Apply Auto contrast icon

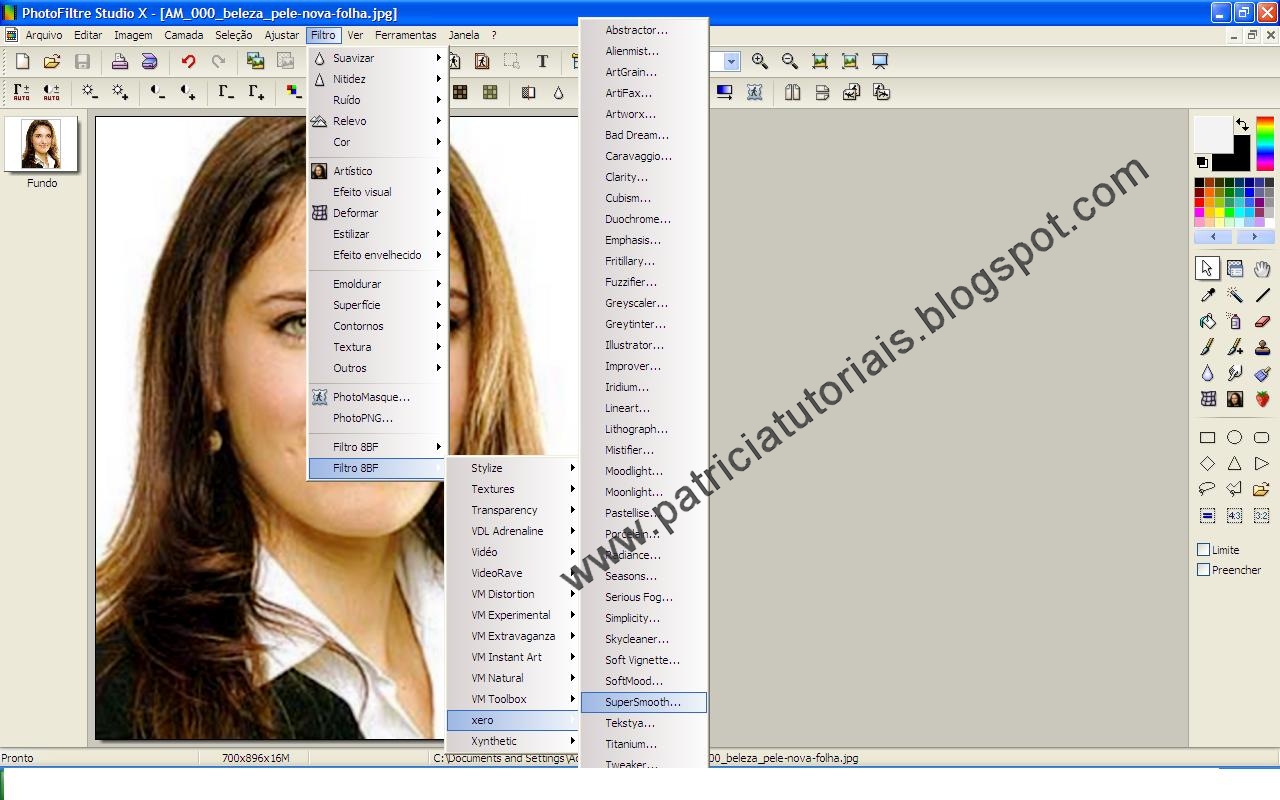(x=52, y=92)
